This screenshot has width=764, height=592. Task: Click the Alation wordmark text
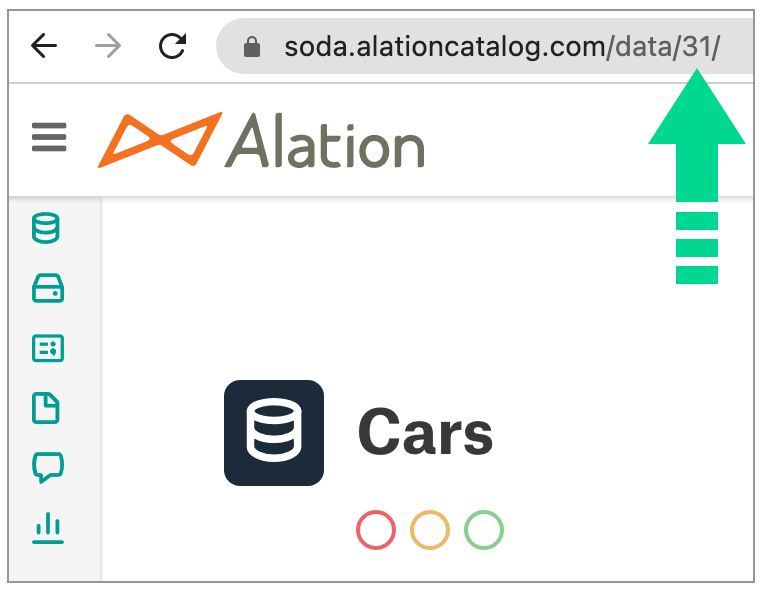[x=326, y=140]
